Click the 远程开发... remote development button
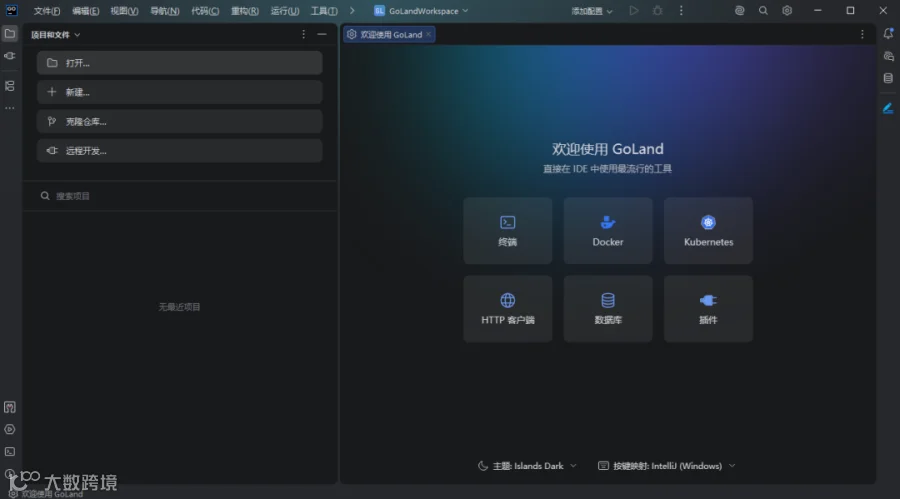 point(180,151)
